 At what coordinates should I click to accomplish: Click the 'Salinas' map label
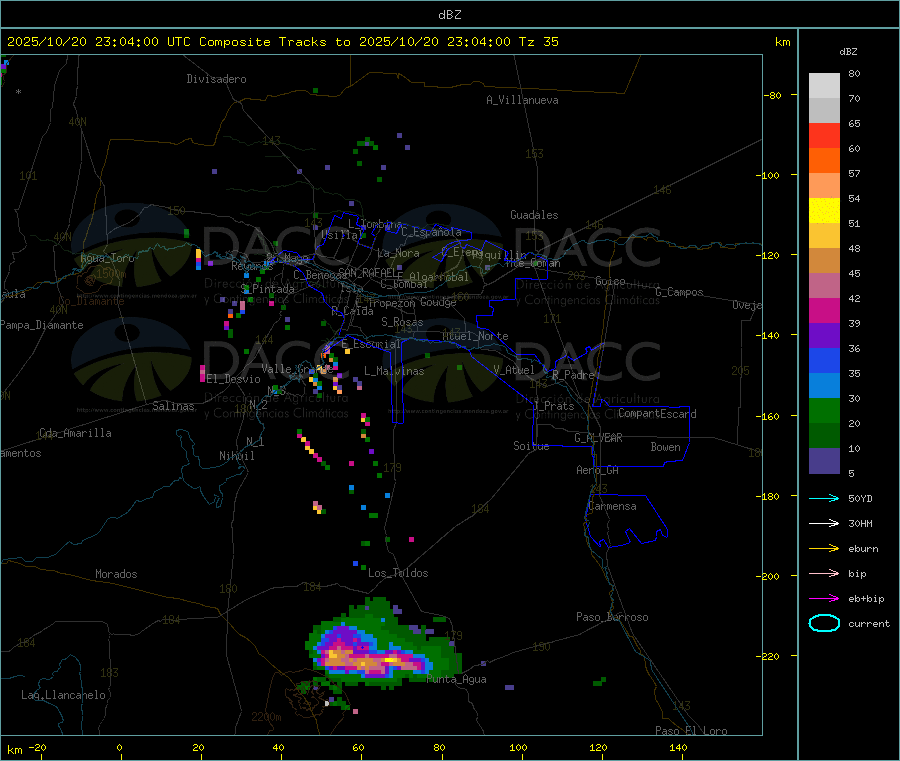click(173, 406)
